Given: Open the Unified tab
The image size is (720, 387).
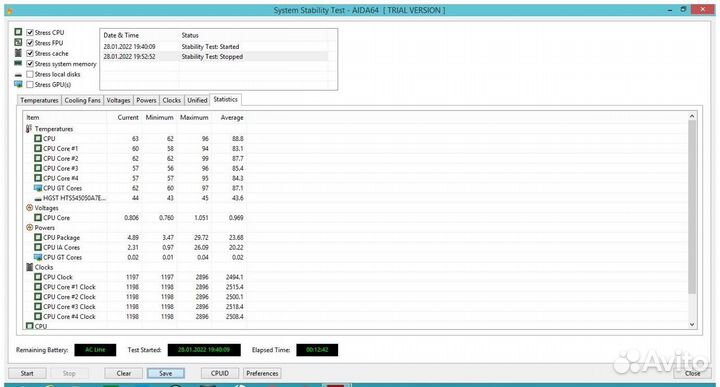Looking at the screenshot, I should (197, 100).
